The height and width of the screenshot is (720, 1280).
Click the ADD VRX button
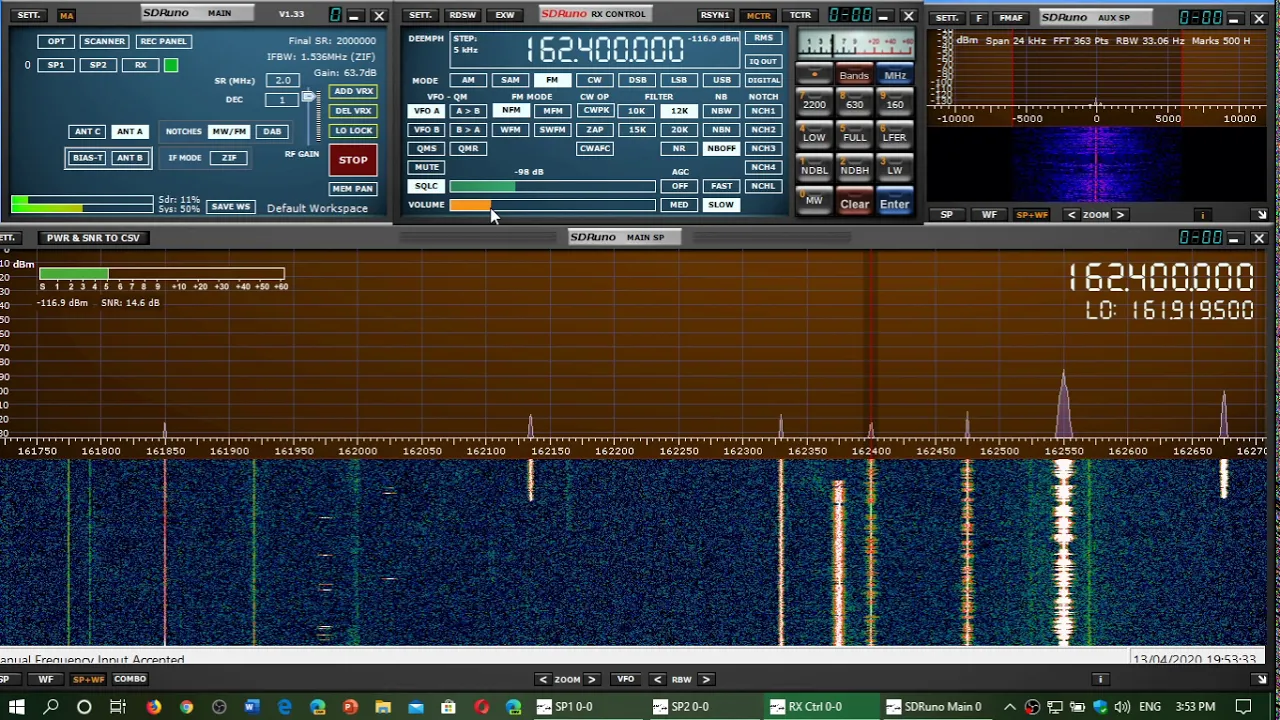point(353,91)
